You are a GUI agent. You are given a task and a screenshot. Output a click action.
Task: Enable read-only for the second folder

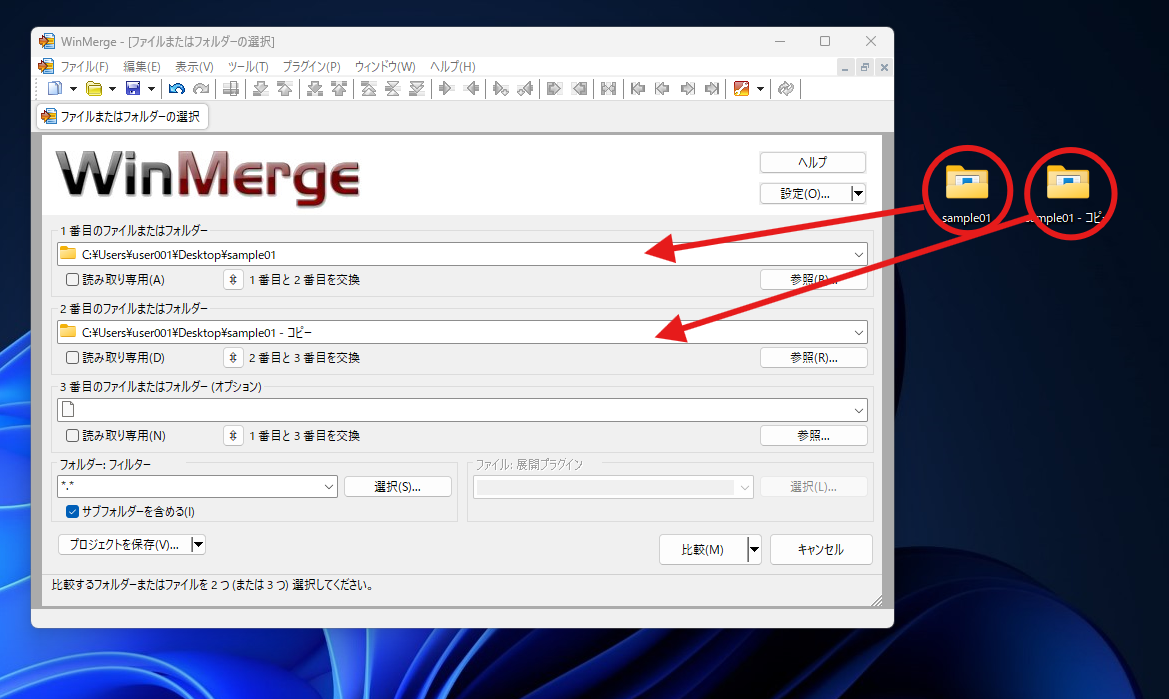click(70, 357)
